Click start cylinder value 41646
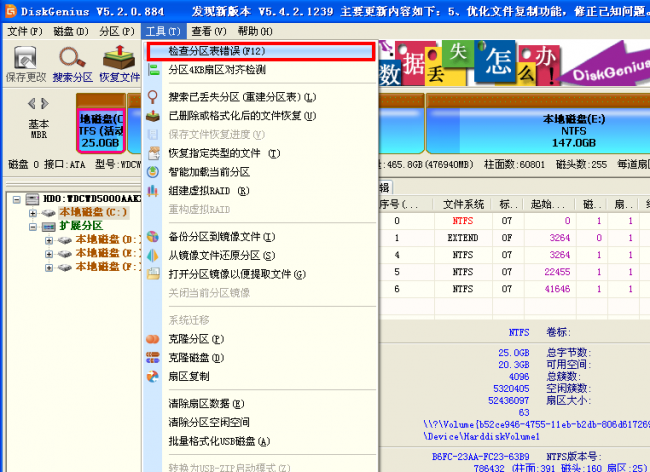Viewport: 650px width, 472px height. pyautogui.click(x=557, y=289)
